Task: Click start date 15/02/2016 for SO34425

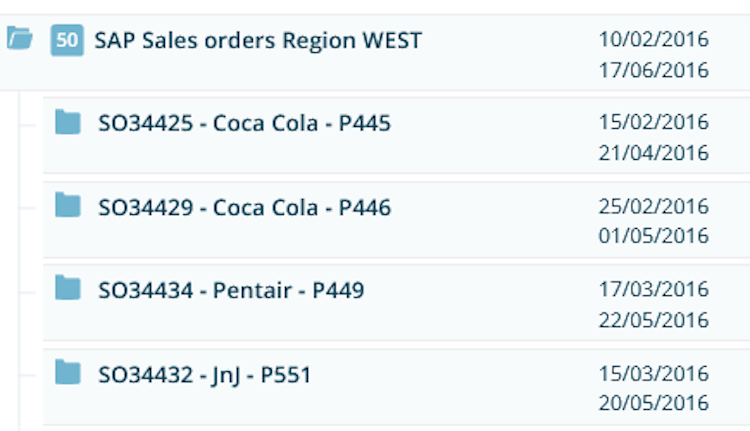Action: point(654,122)
